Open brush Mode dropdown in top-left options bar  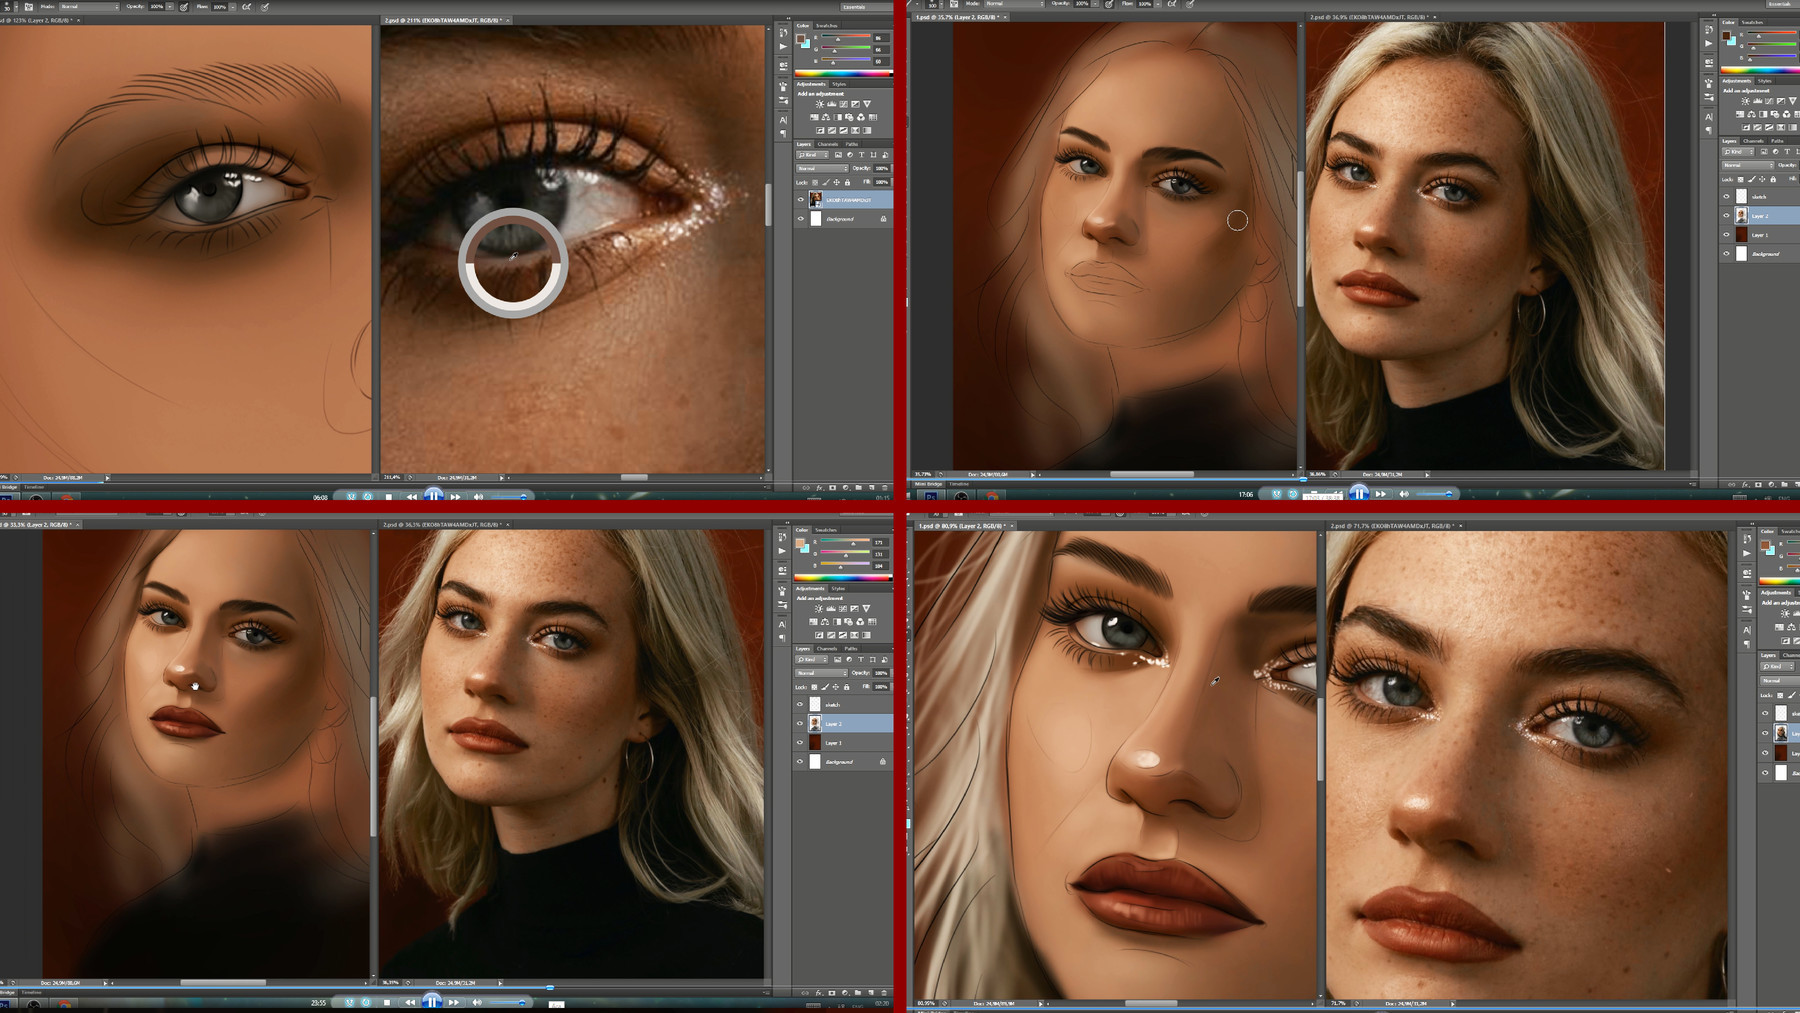pos(88,6)
